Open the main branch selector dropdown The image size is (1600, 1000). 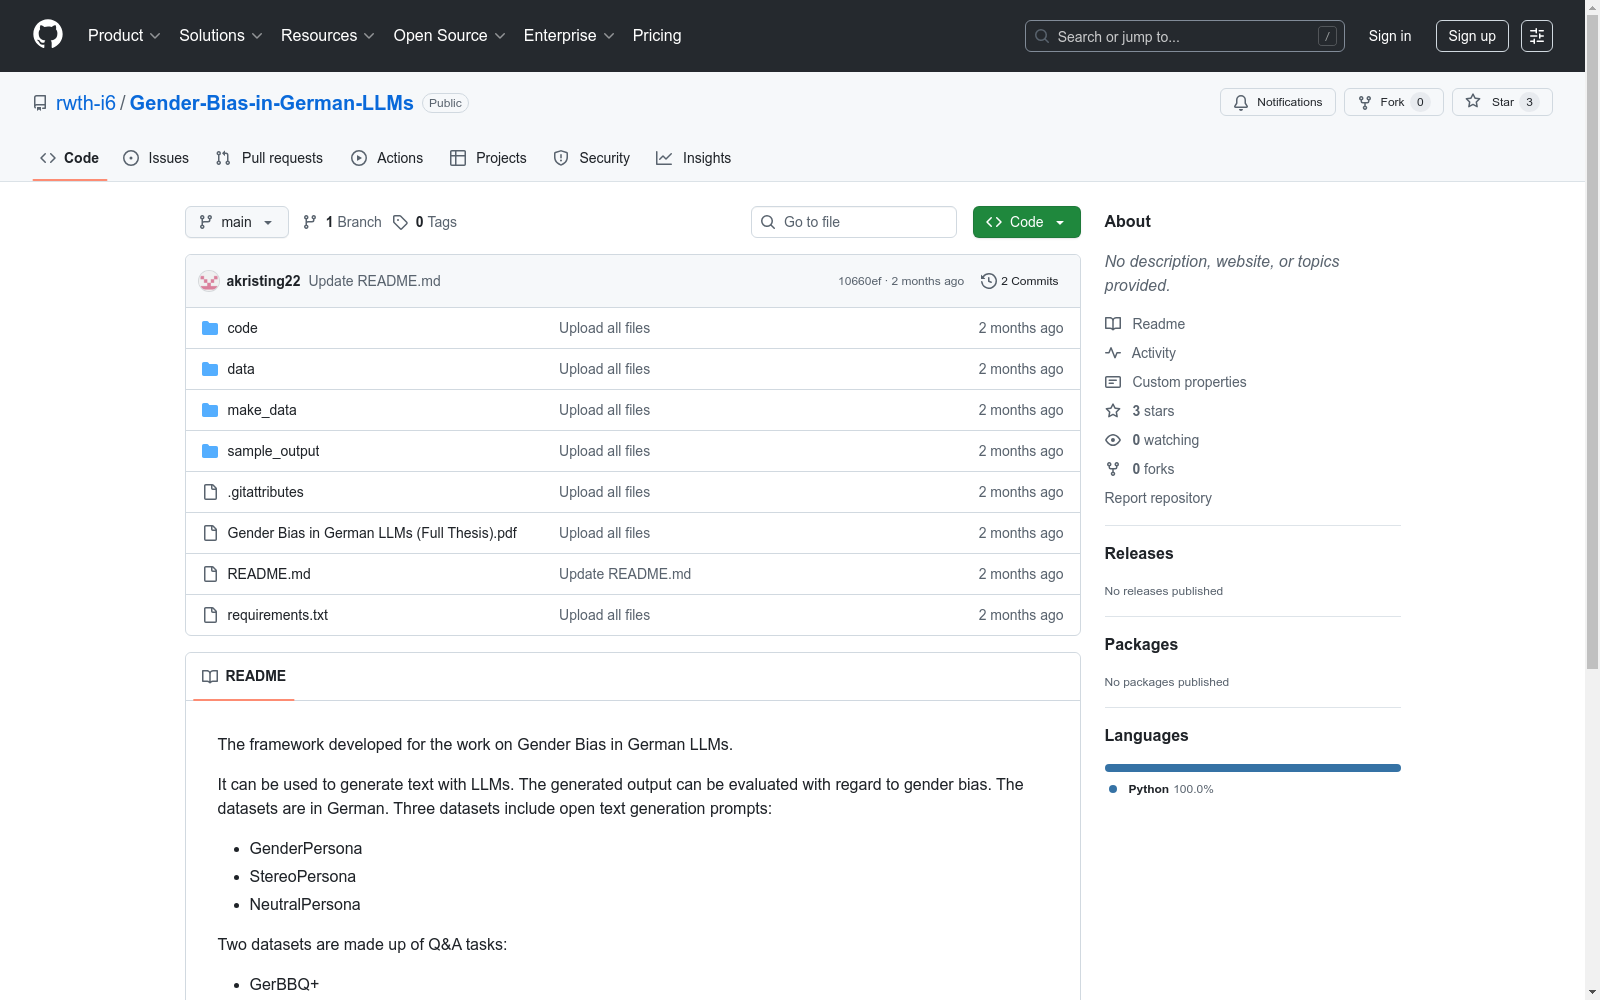tap(237, 222)
